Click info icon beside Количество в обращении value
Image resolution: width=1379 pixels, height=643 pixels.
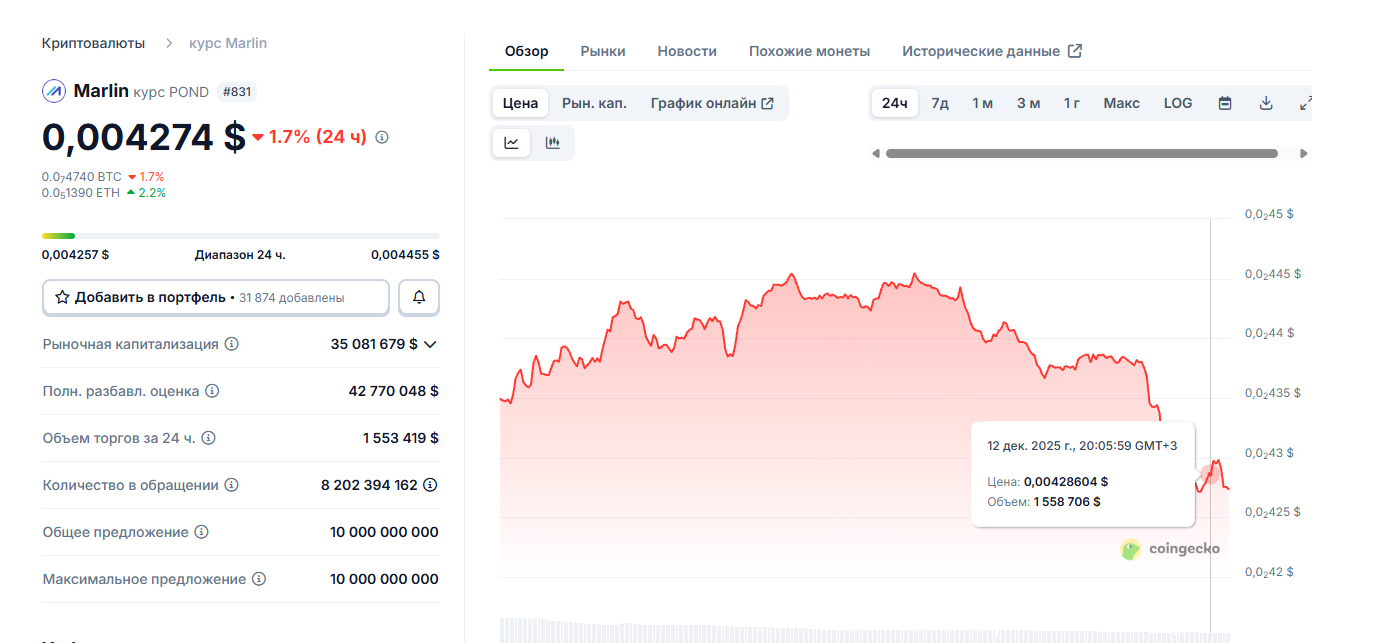(x=430, y=485)
